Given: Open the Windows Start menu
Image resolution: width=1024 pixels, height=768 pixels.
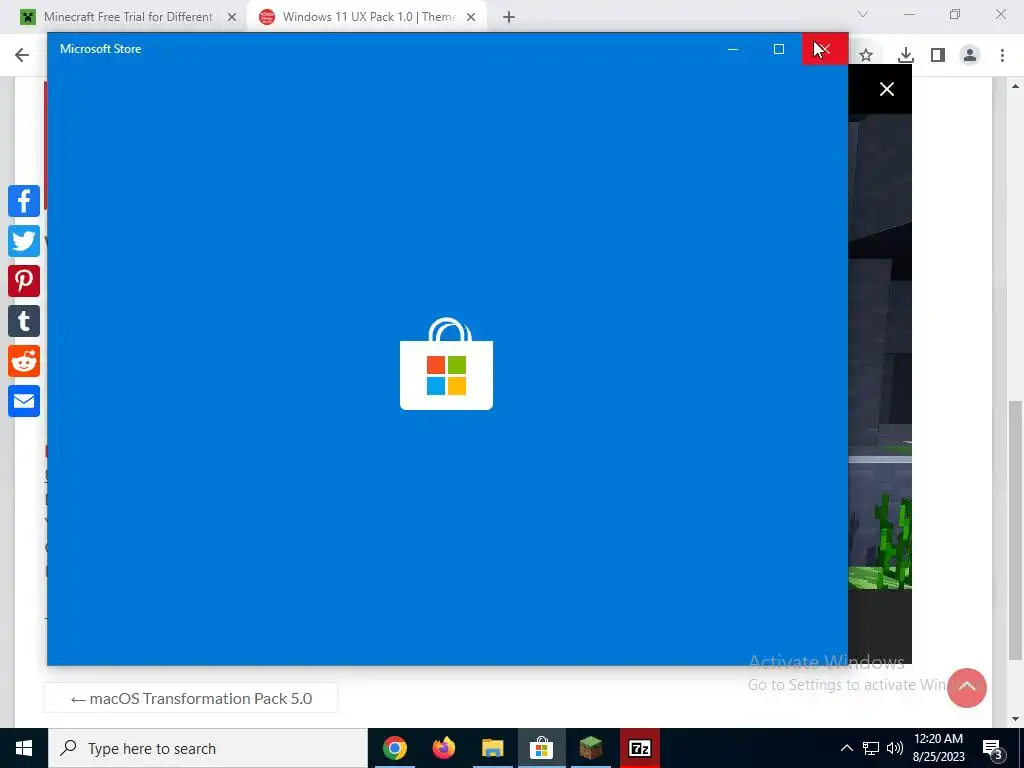Looking at the screenshot, I should coord(24,748).
